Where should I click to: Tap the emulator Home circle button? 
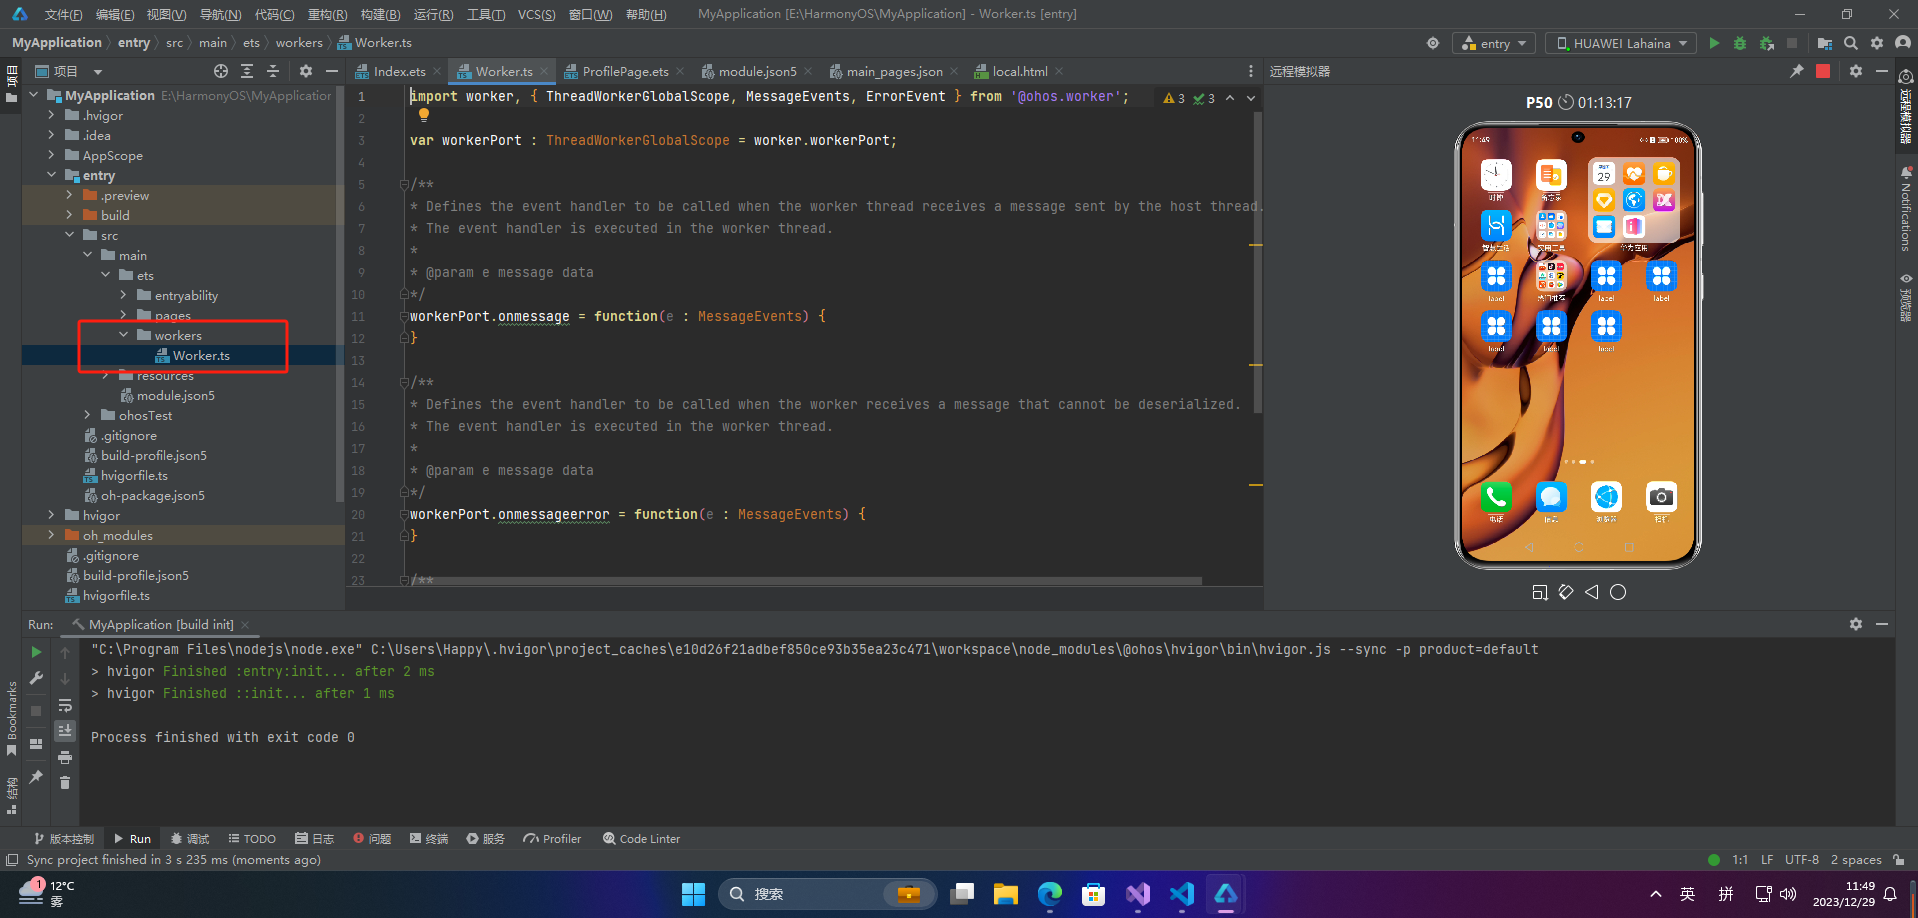1618,592
